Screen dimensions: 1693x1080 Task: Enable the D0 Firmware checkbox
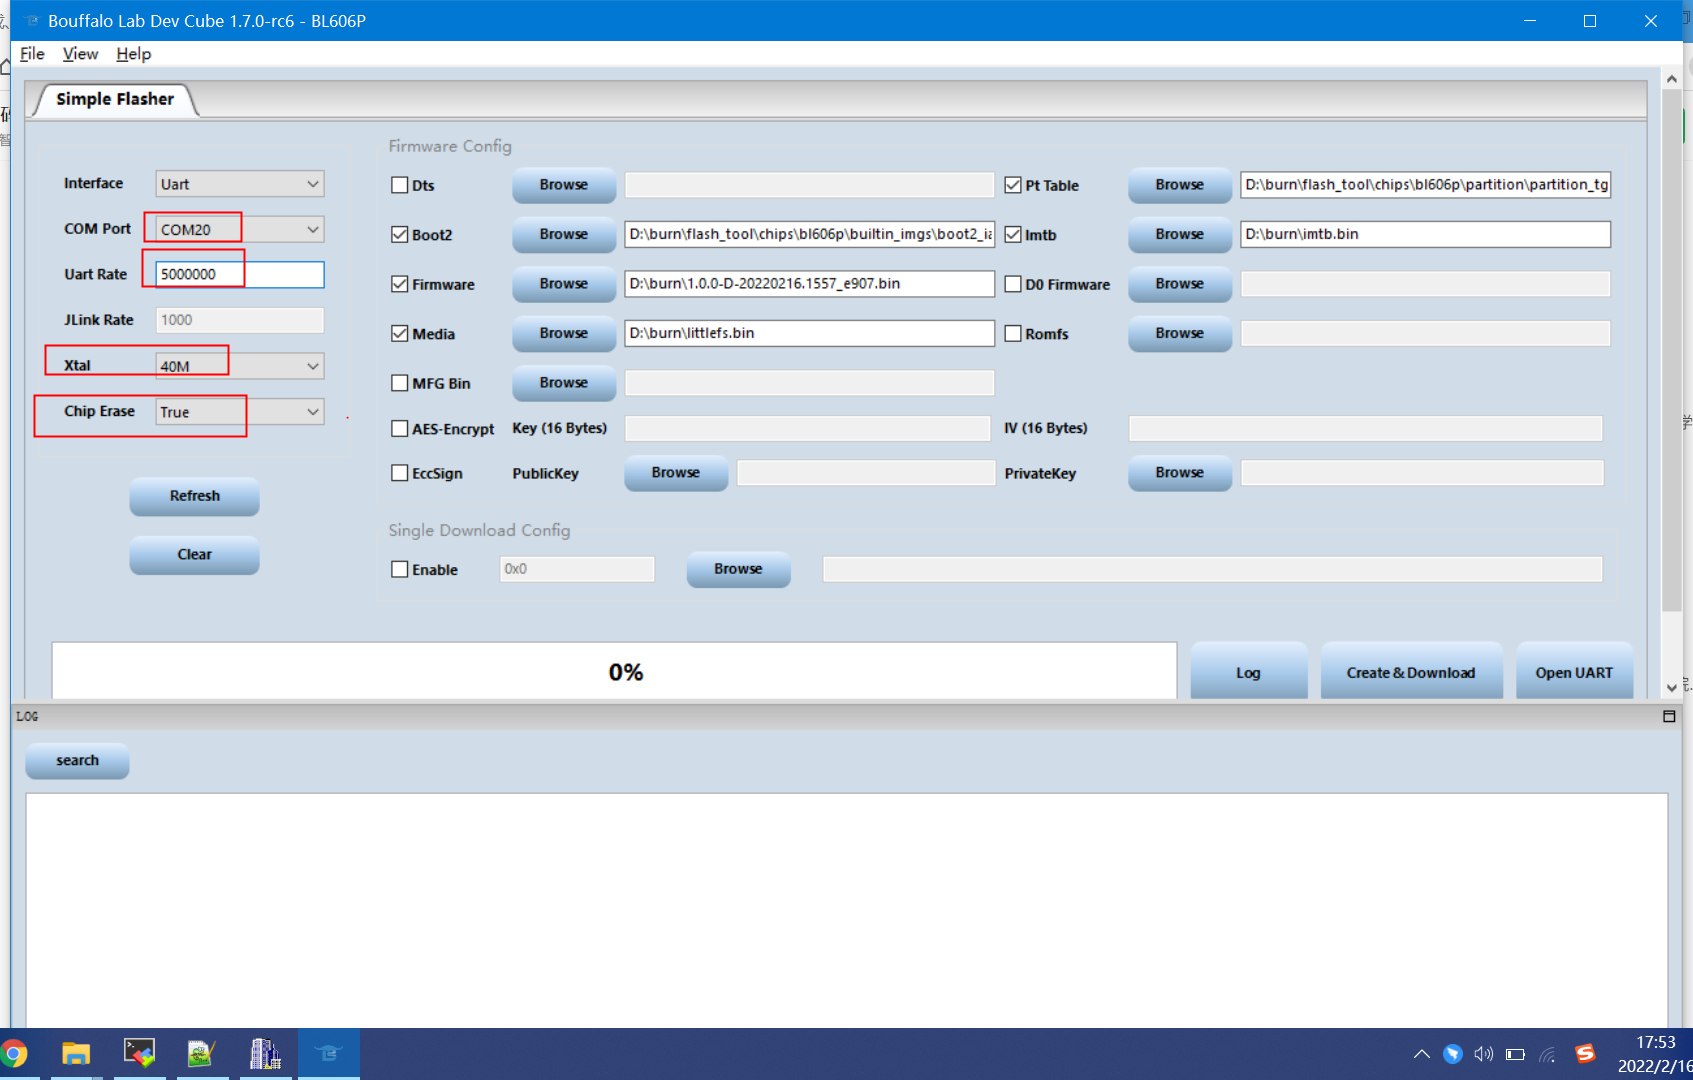pos(1013,284)
